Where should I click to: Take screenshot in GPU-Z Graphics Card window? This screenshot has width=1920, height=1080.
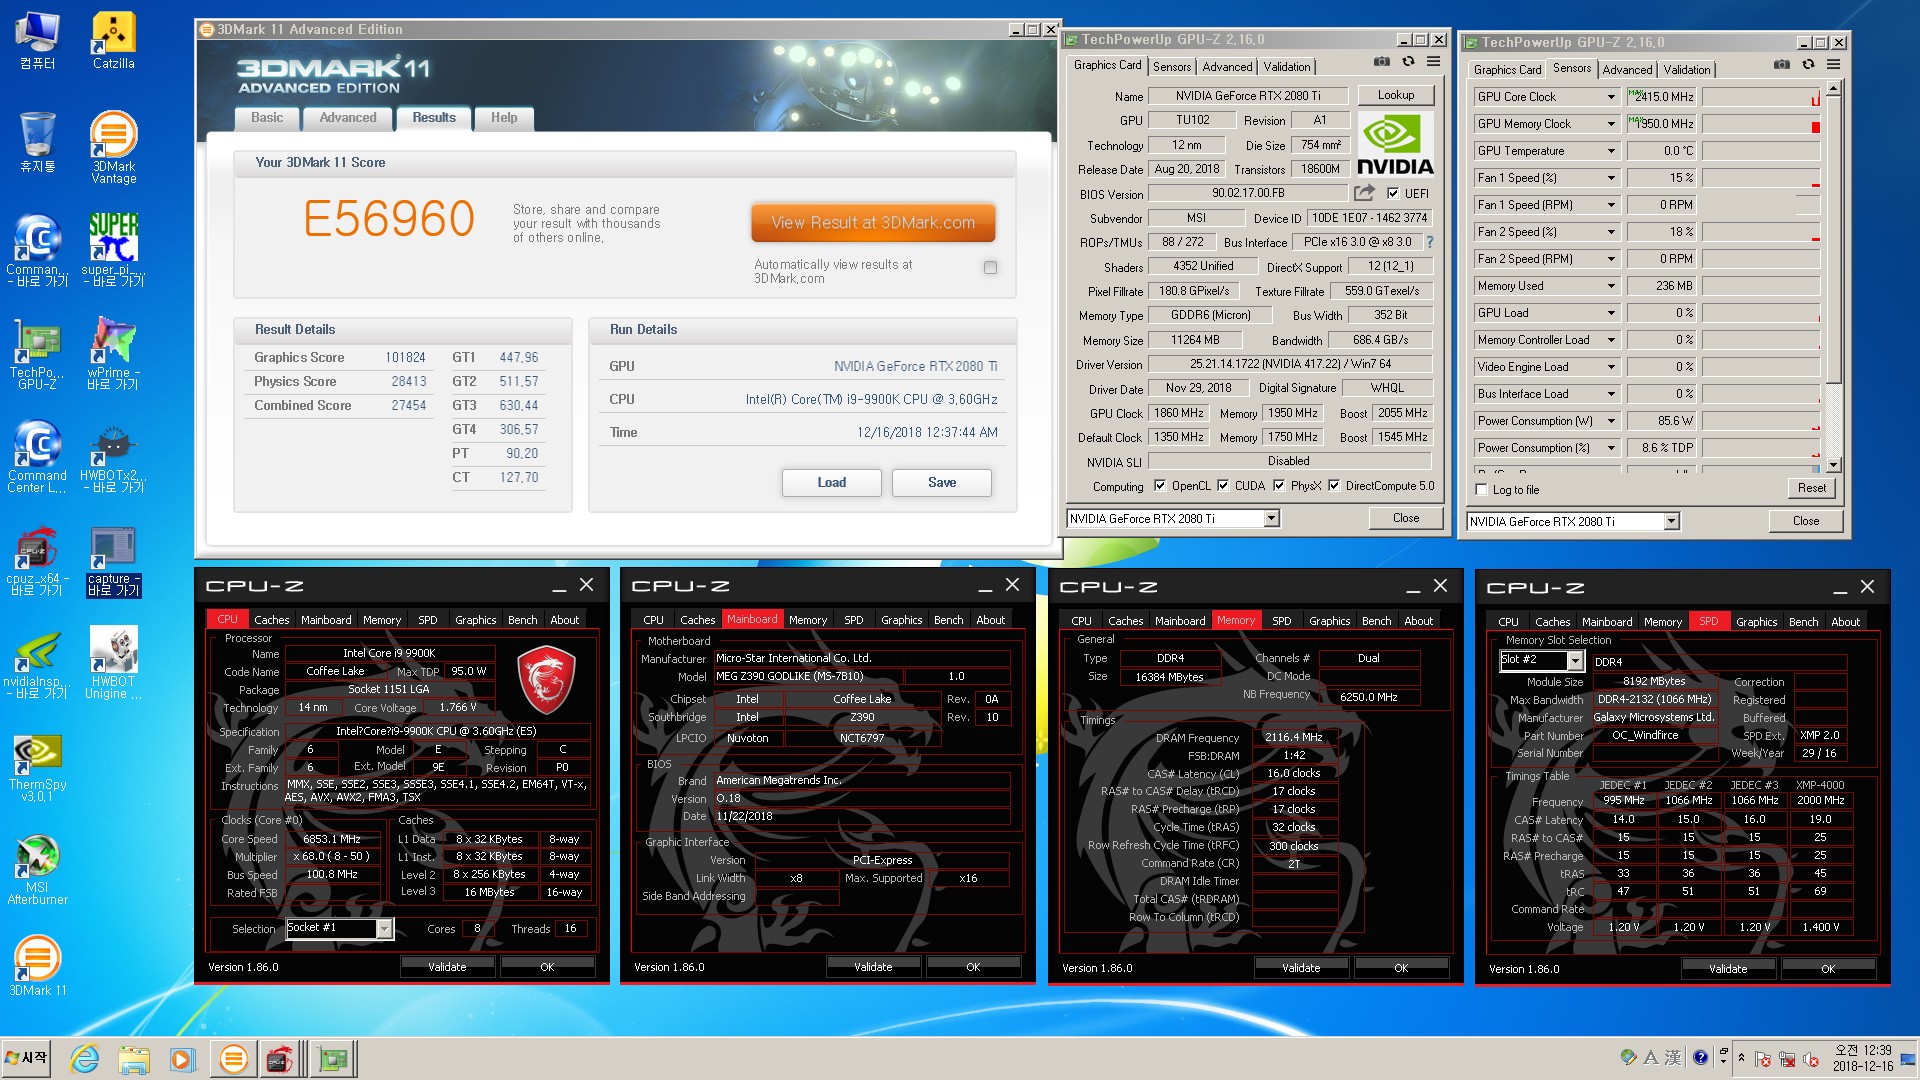point(1382,62)
